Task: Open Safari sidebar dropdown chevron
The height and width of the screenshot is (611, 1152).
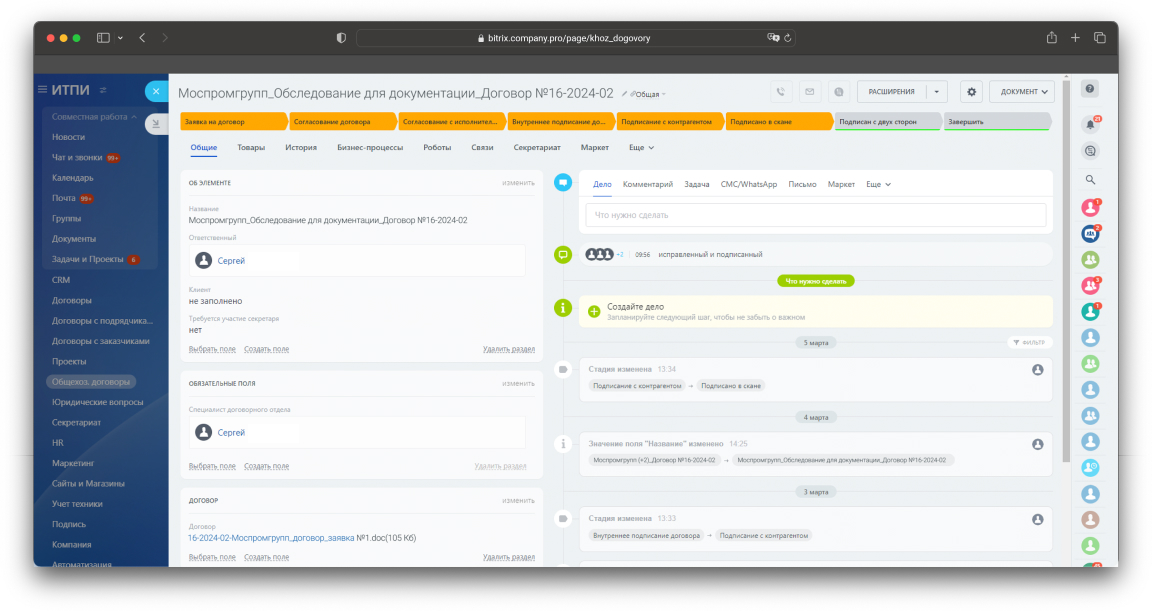Action: (x=120, y=38)
